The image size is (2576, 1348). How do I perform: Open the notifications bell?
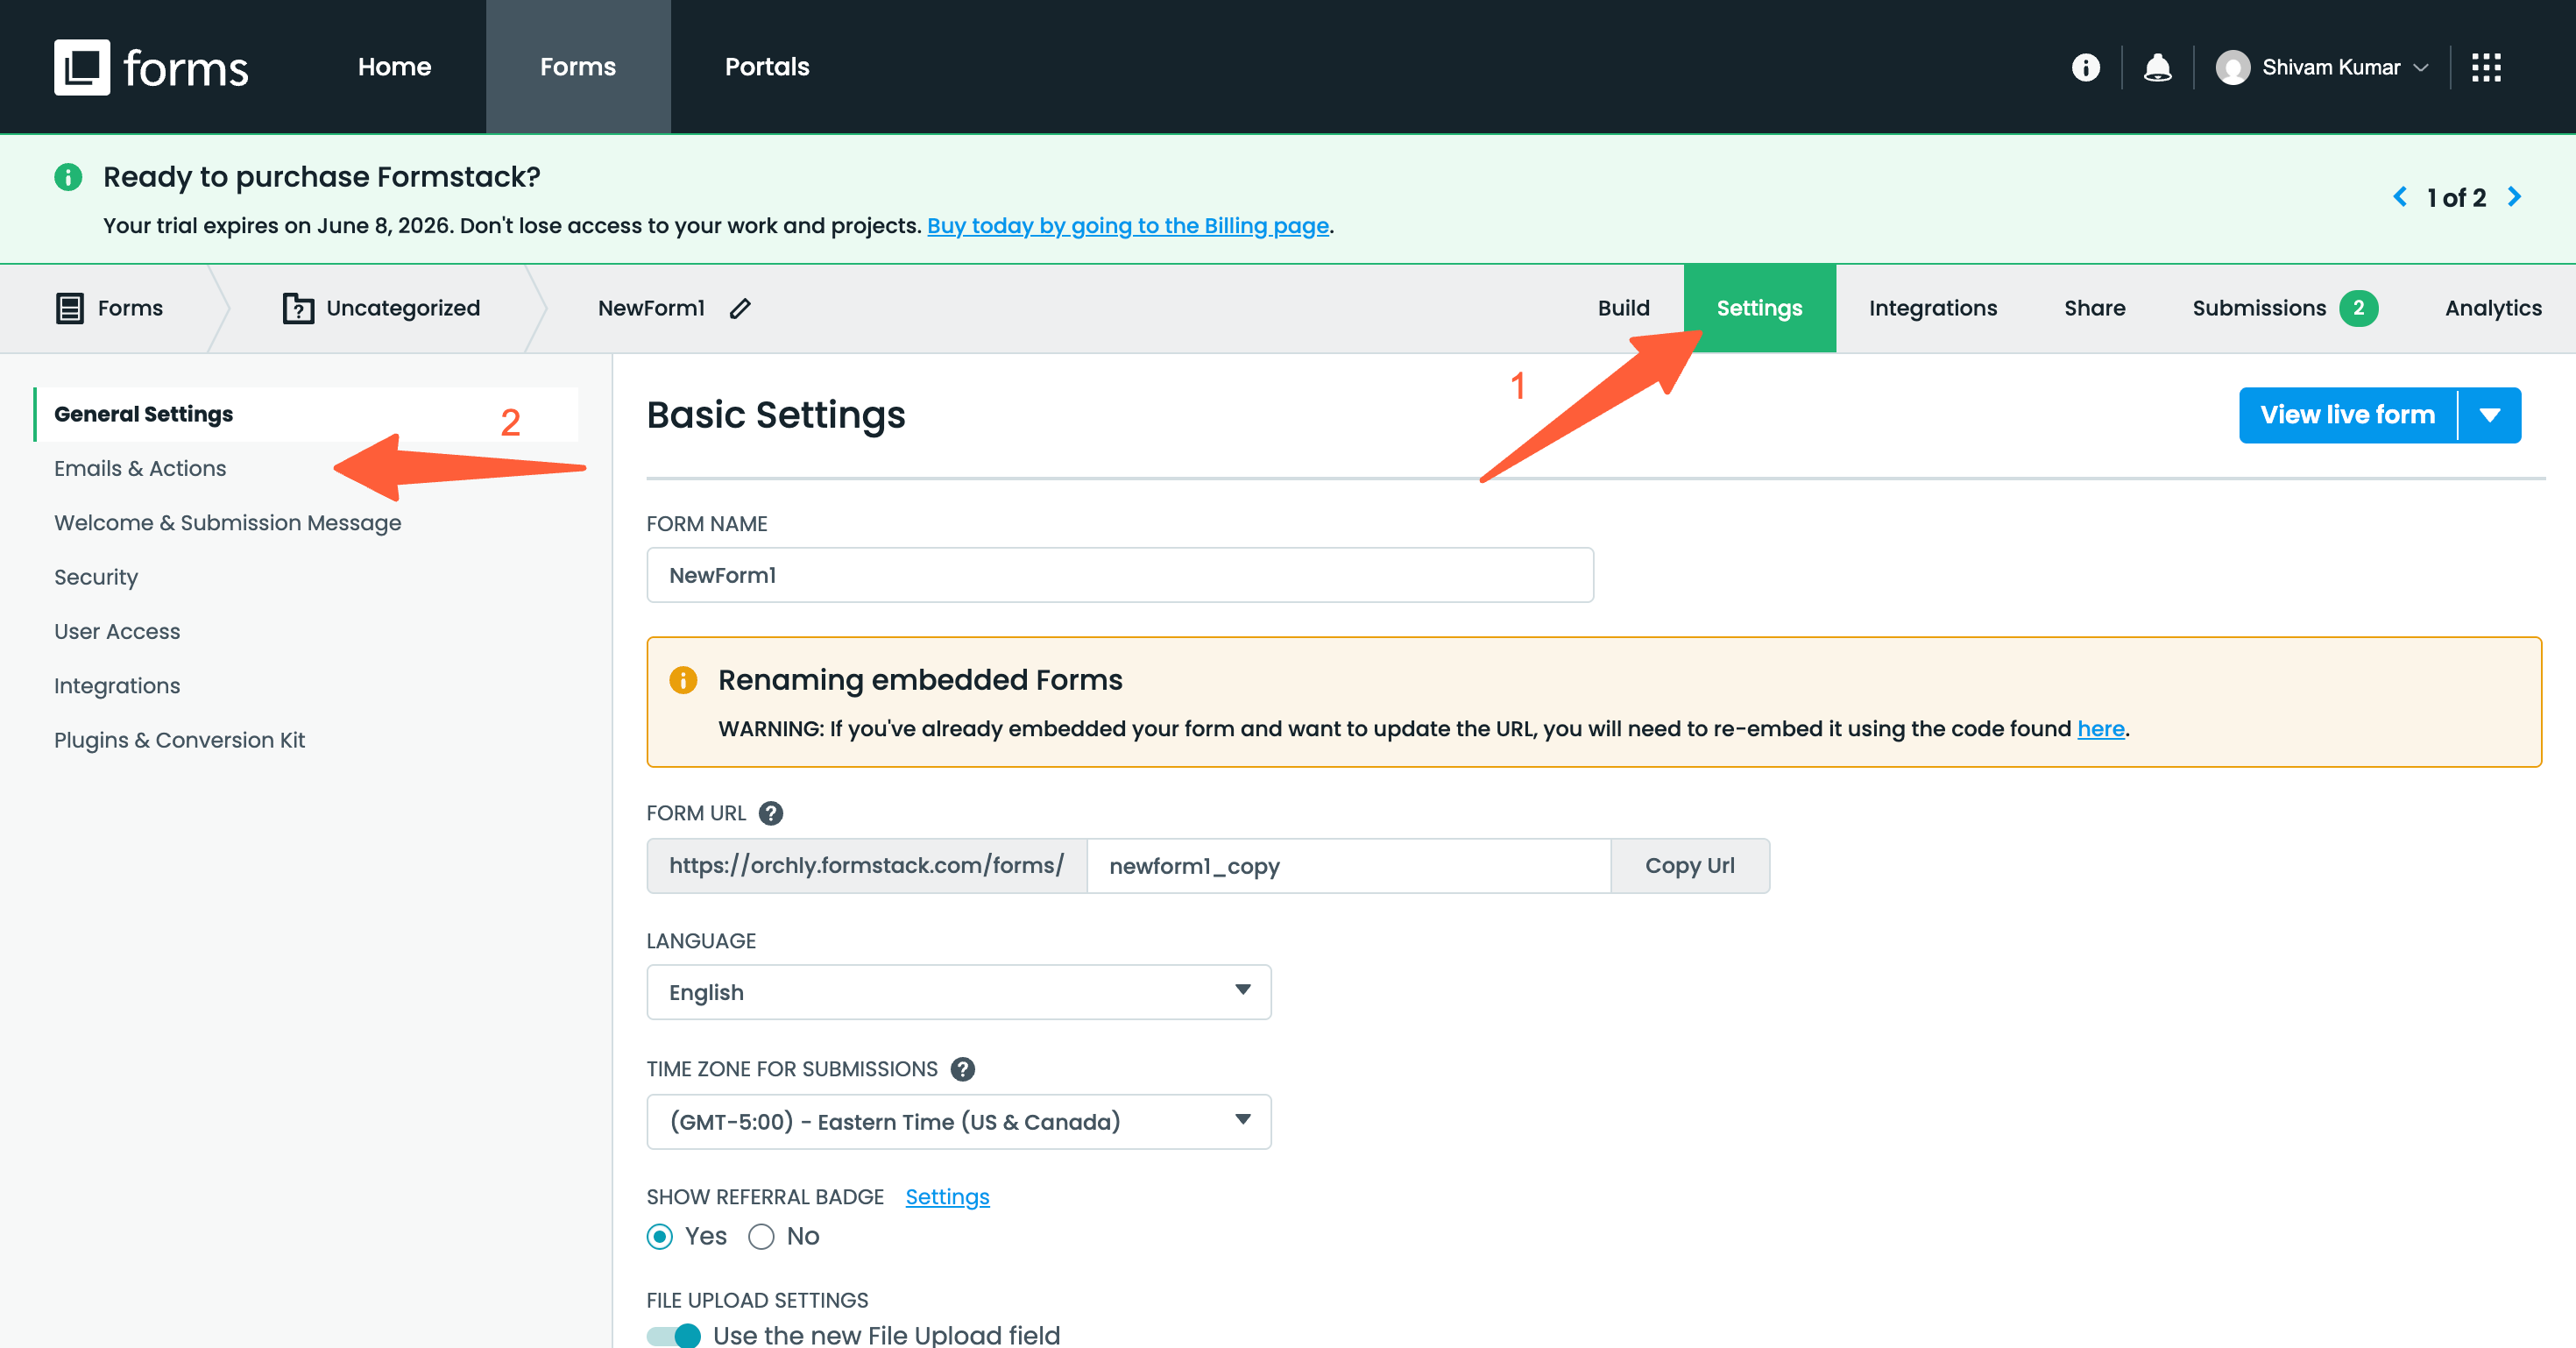tap(2157, 67)
